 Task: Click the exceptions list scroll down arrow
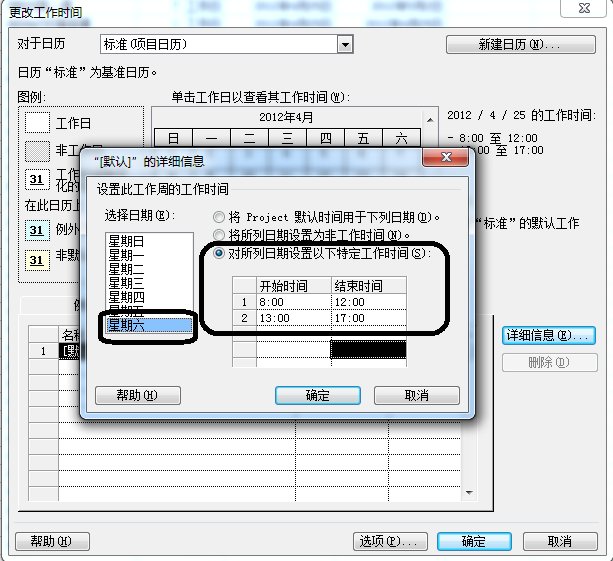coord(469,493)
